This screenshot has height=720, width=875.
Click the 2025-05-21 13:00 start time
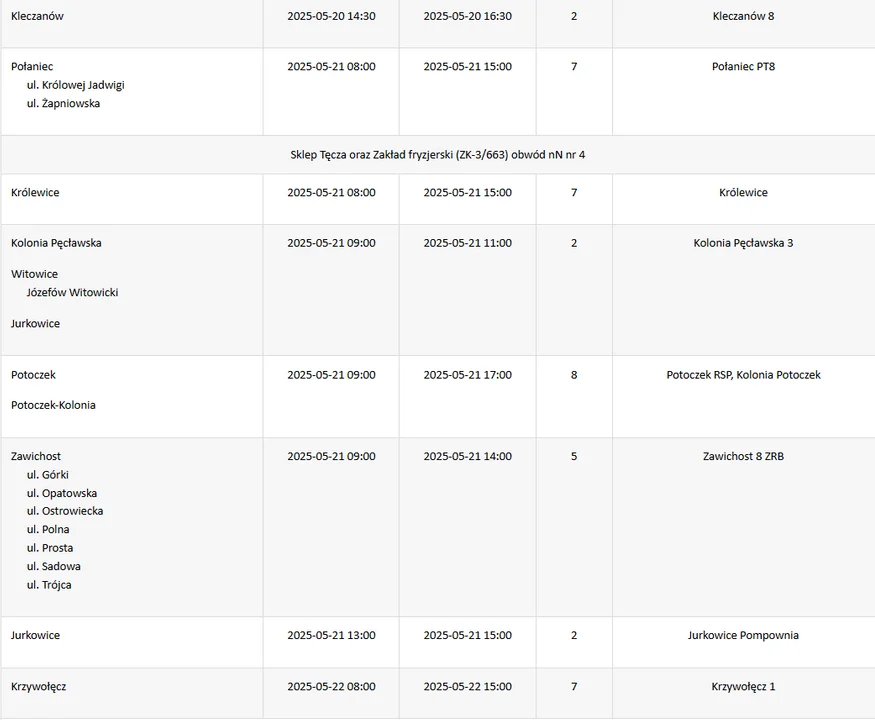(x=331, y=635)
